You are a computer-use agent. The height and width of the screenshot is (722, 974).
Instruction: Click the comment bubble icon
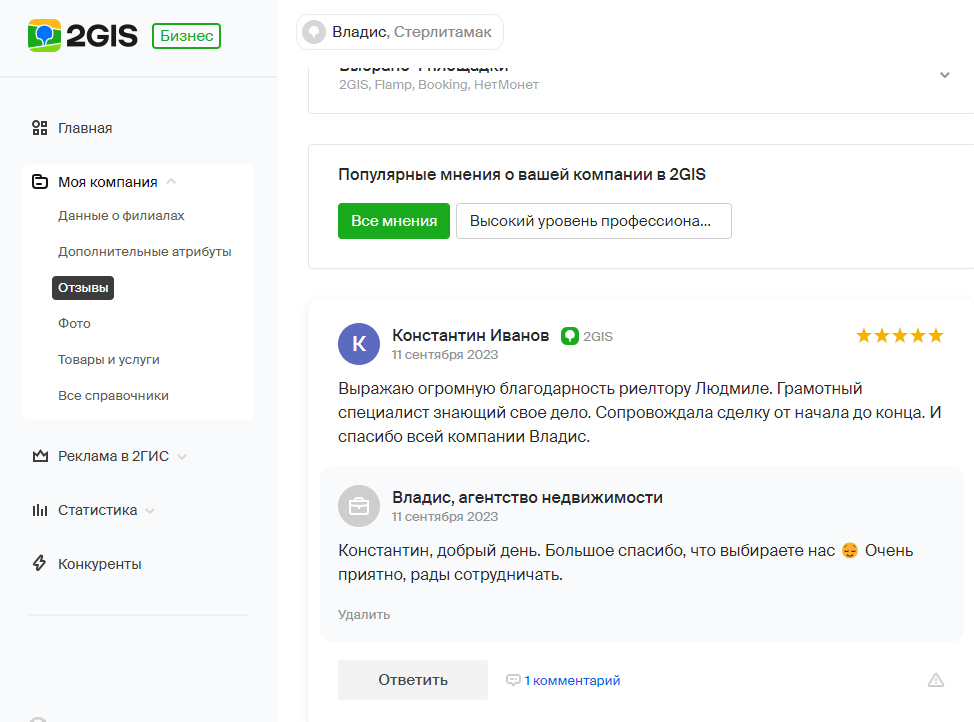point(513,680)
